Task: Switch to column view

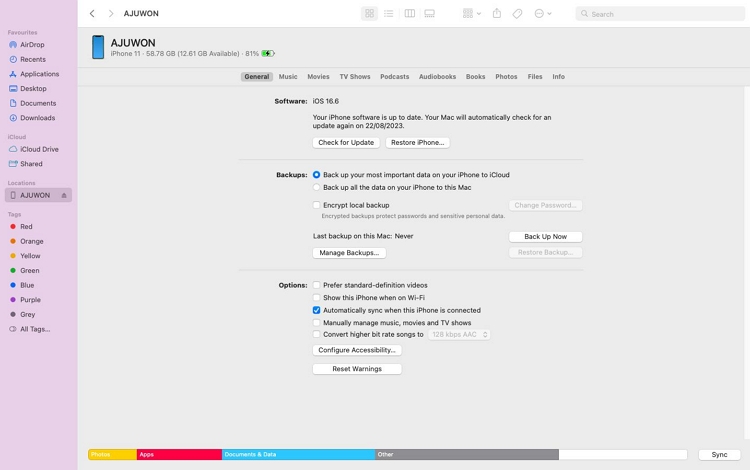Action: coord(409,13)
